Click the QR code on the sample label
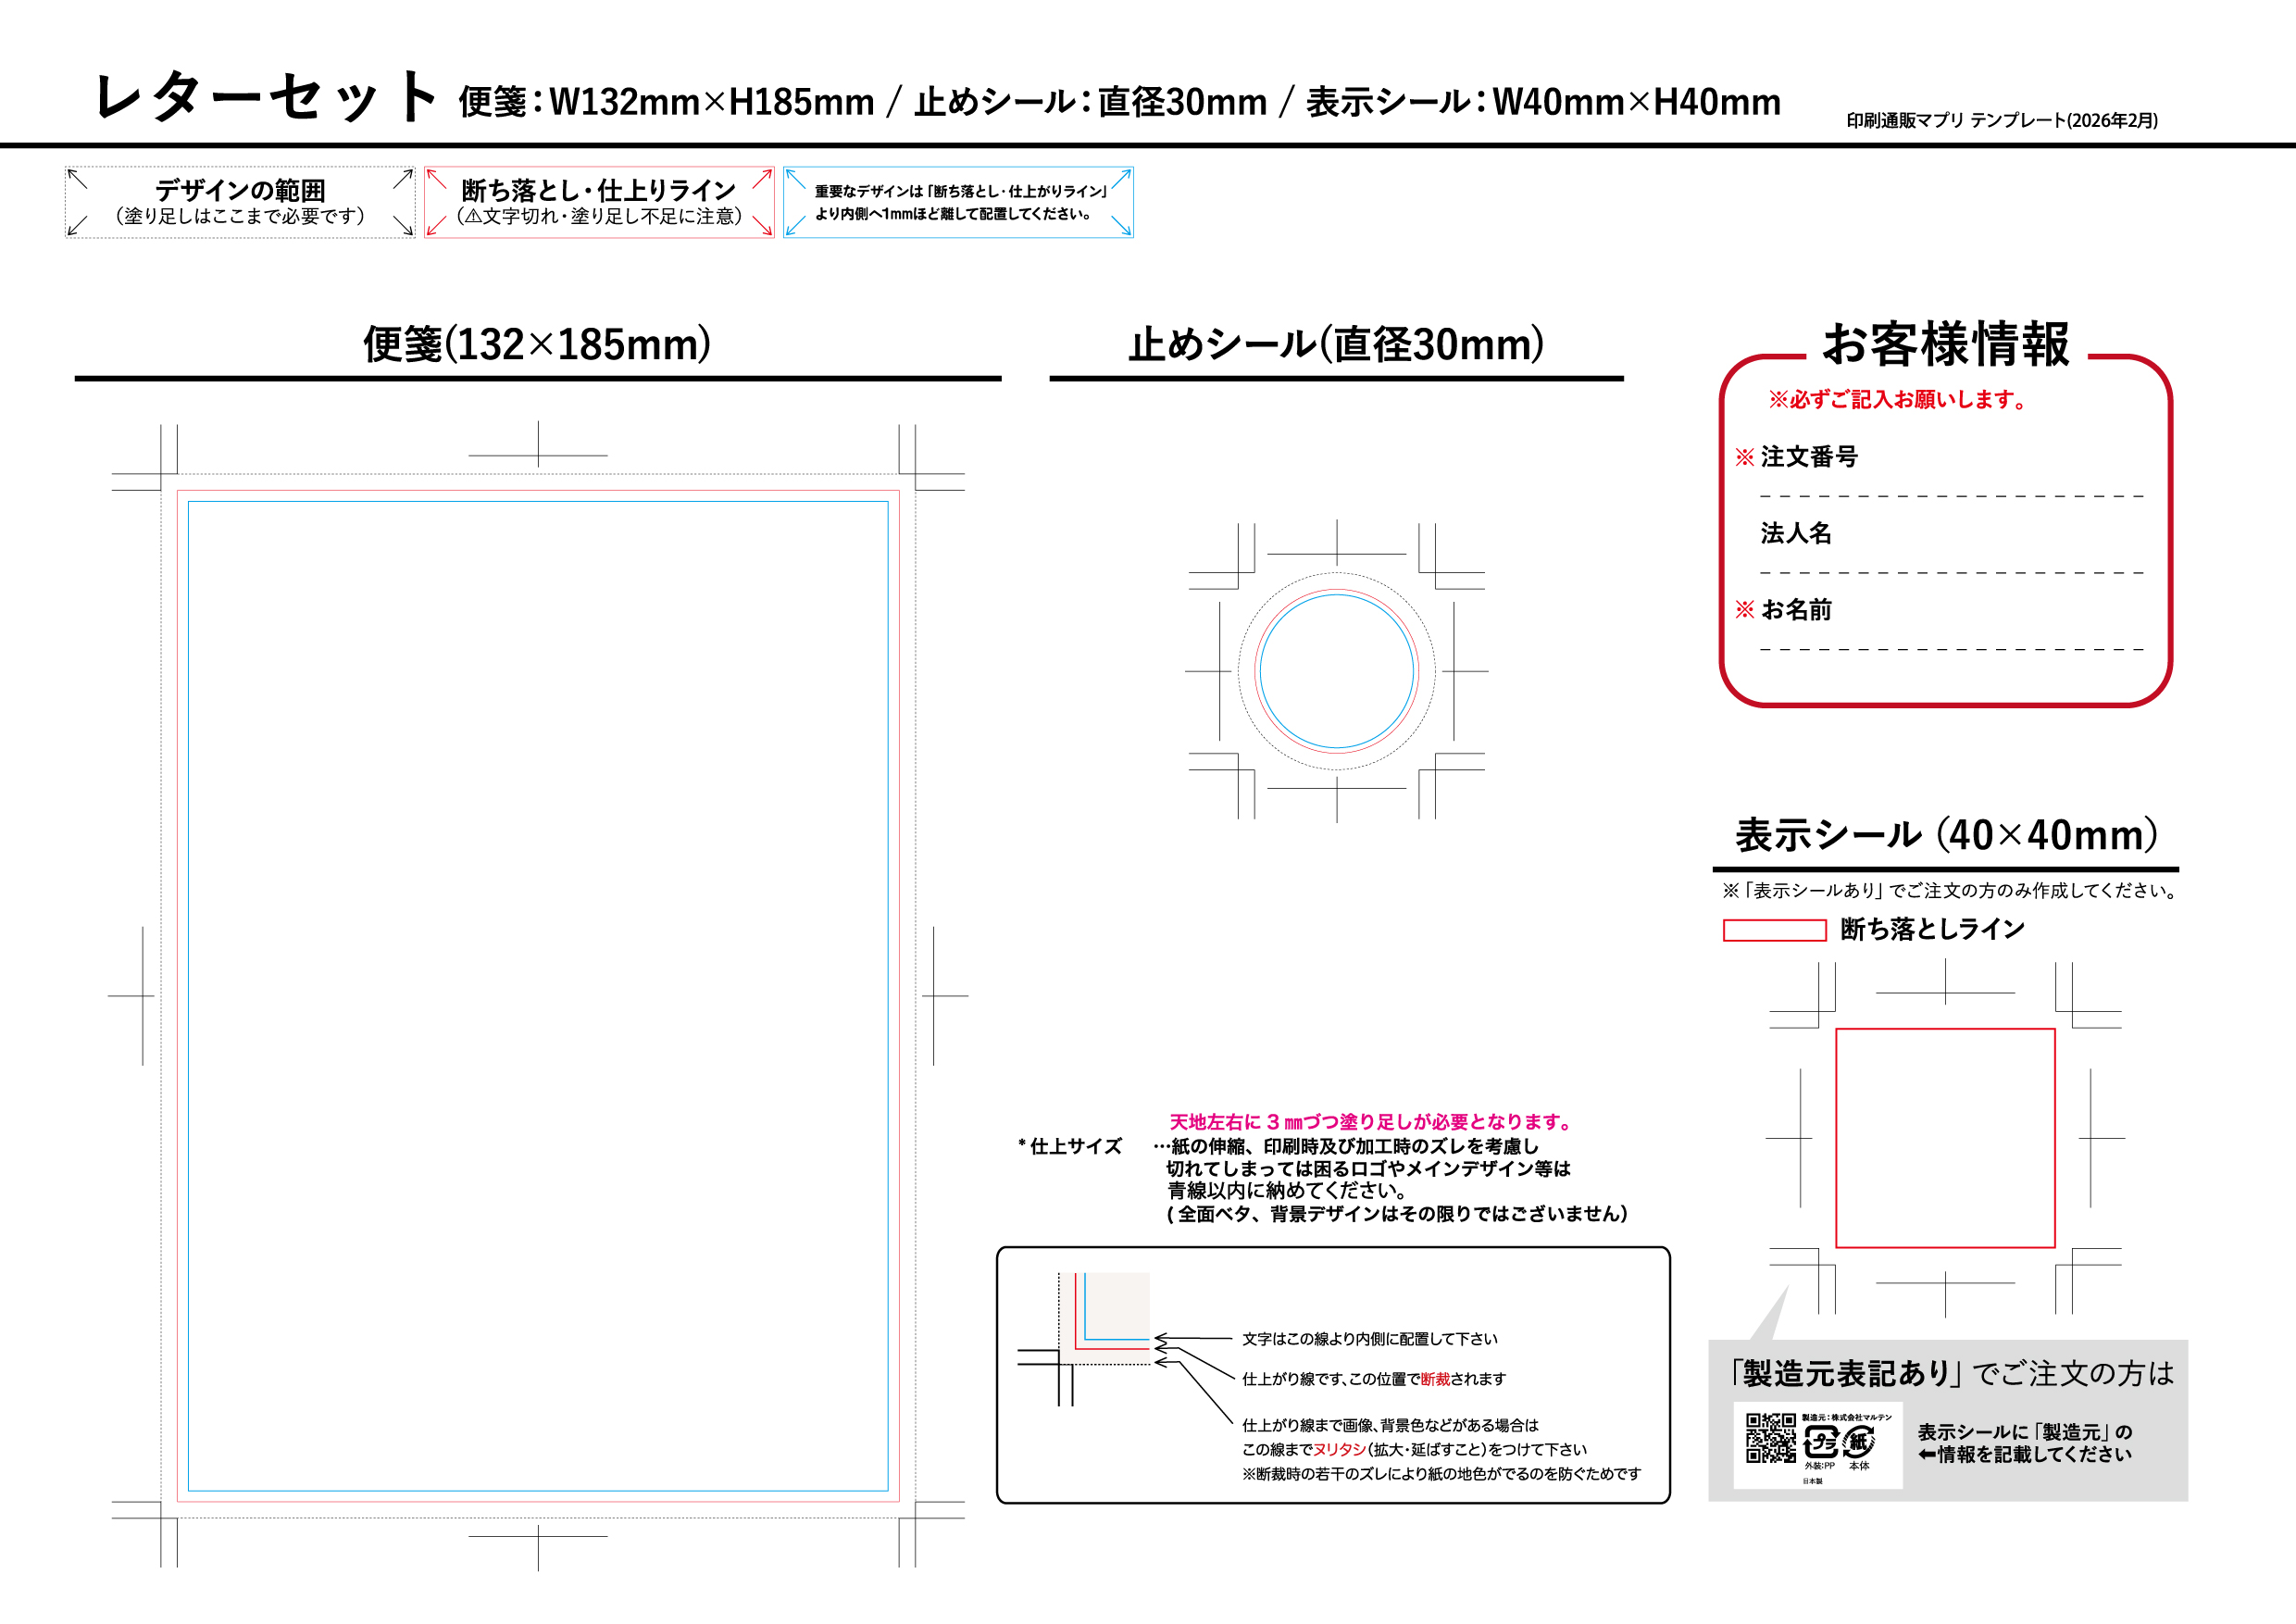 click(x=1770, y=1438)
